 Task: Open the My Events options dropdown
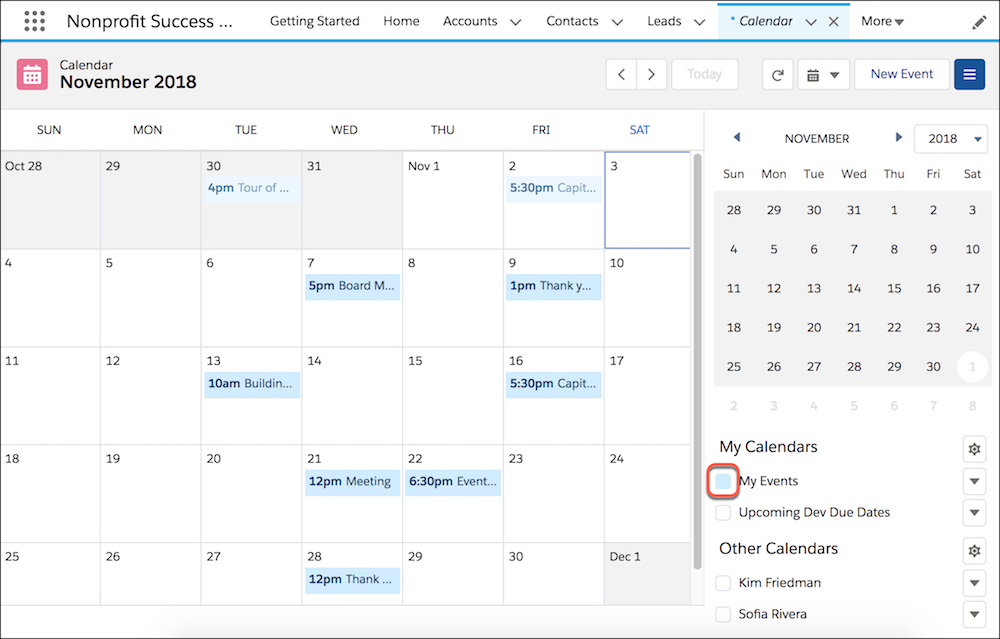tap(974, 481)
